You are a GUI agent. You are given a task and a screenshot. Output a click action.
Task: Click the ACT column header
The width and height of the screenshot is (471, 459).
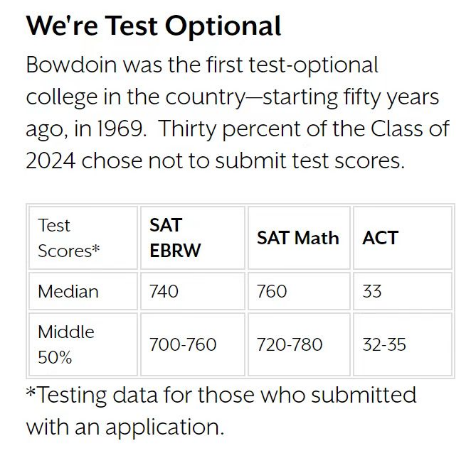click(x=403, y=238)
